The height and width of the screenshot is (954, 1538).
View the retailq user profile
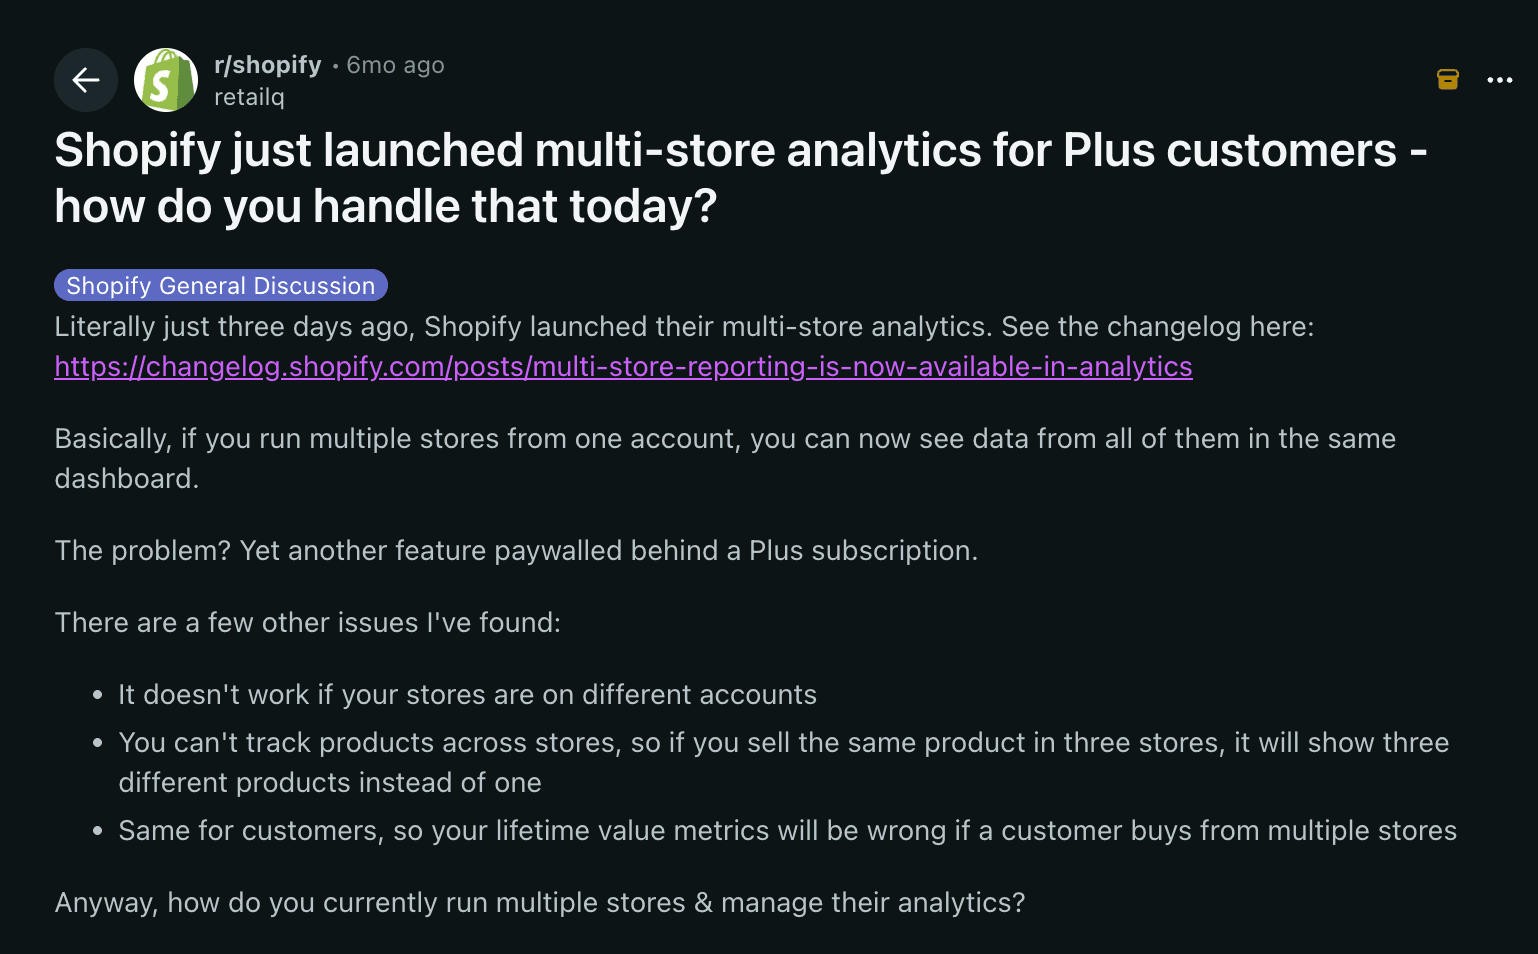[x=249, y=97]
